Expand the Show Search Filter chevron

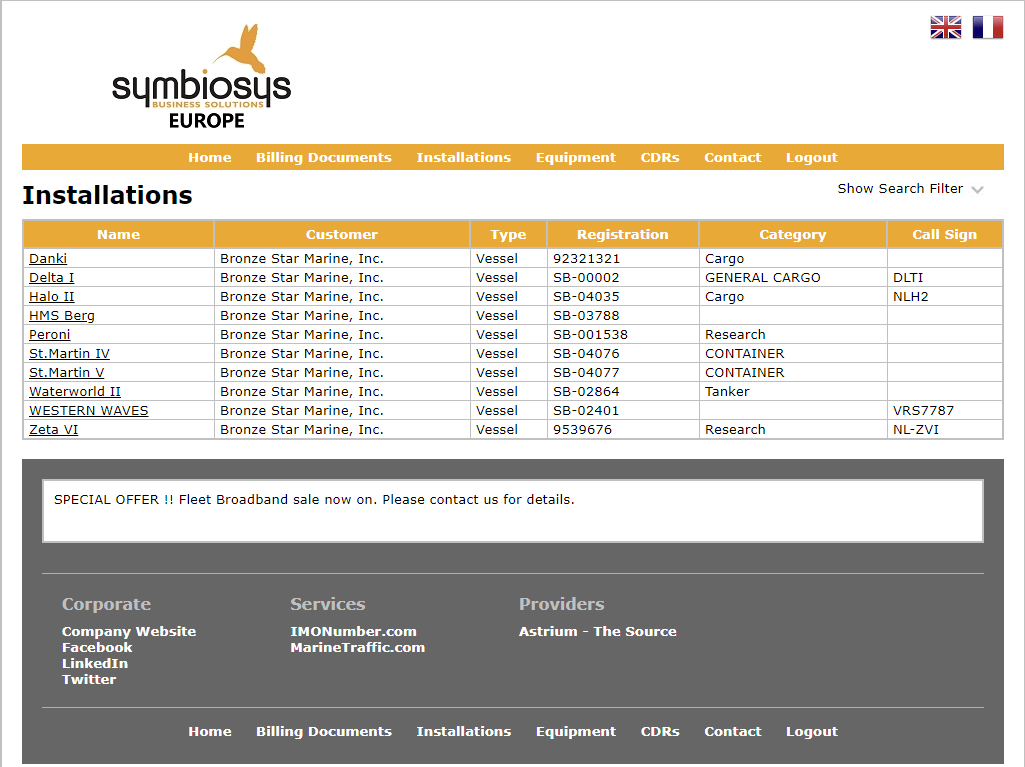[x=977, y=189]
